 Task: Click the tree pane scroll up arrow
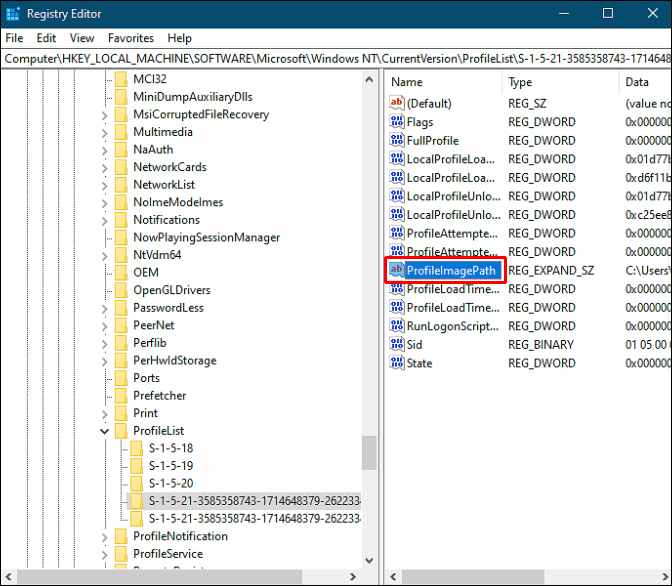click(369, 80)
